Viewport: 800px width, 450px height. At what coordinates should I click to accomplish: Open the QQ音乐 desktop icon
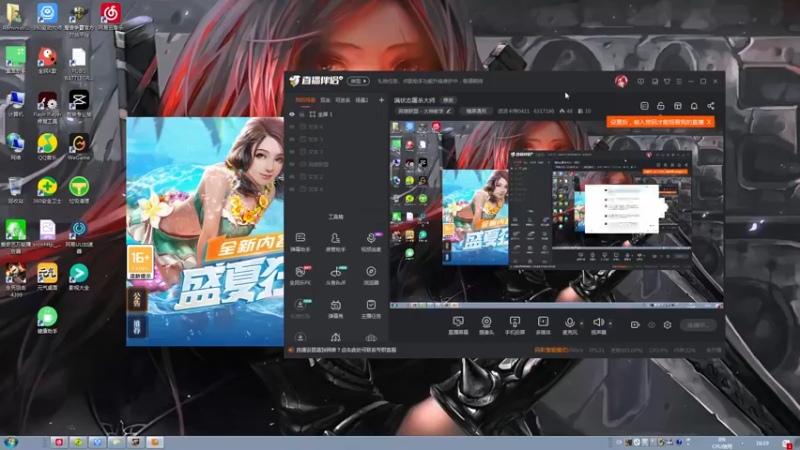(47, 147)
